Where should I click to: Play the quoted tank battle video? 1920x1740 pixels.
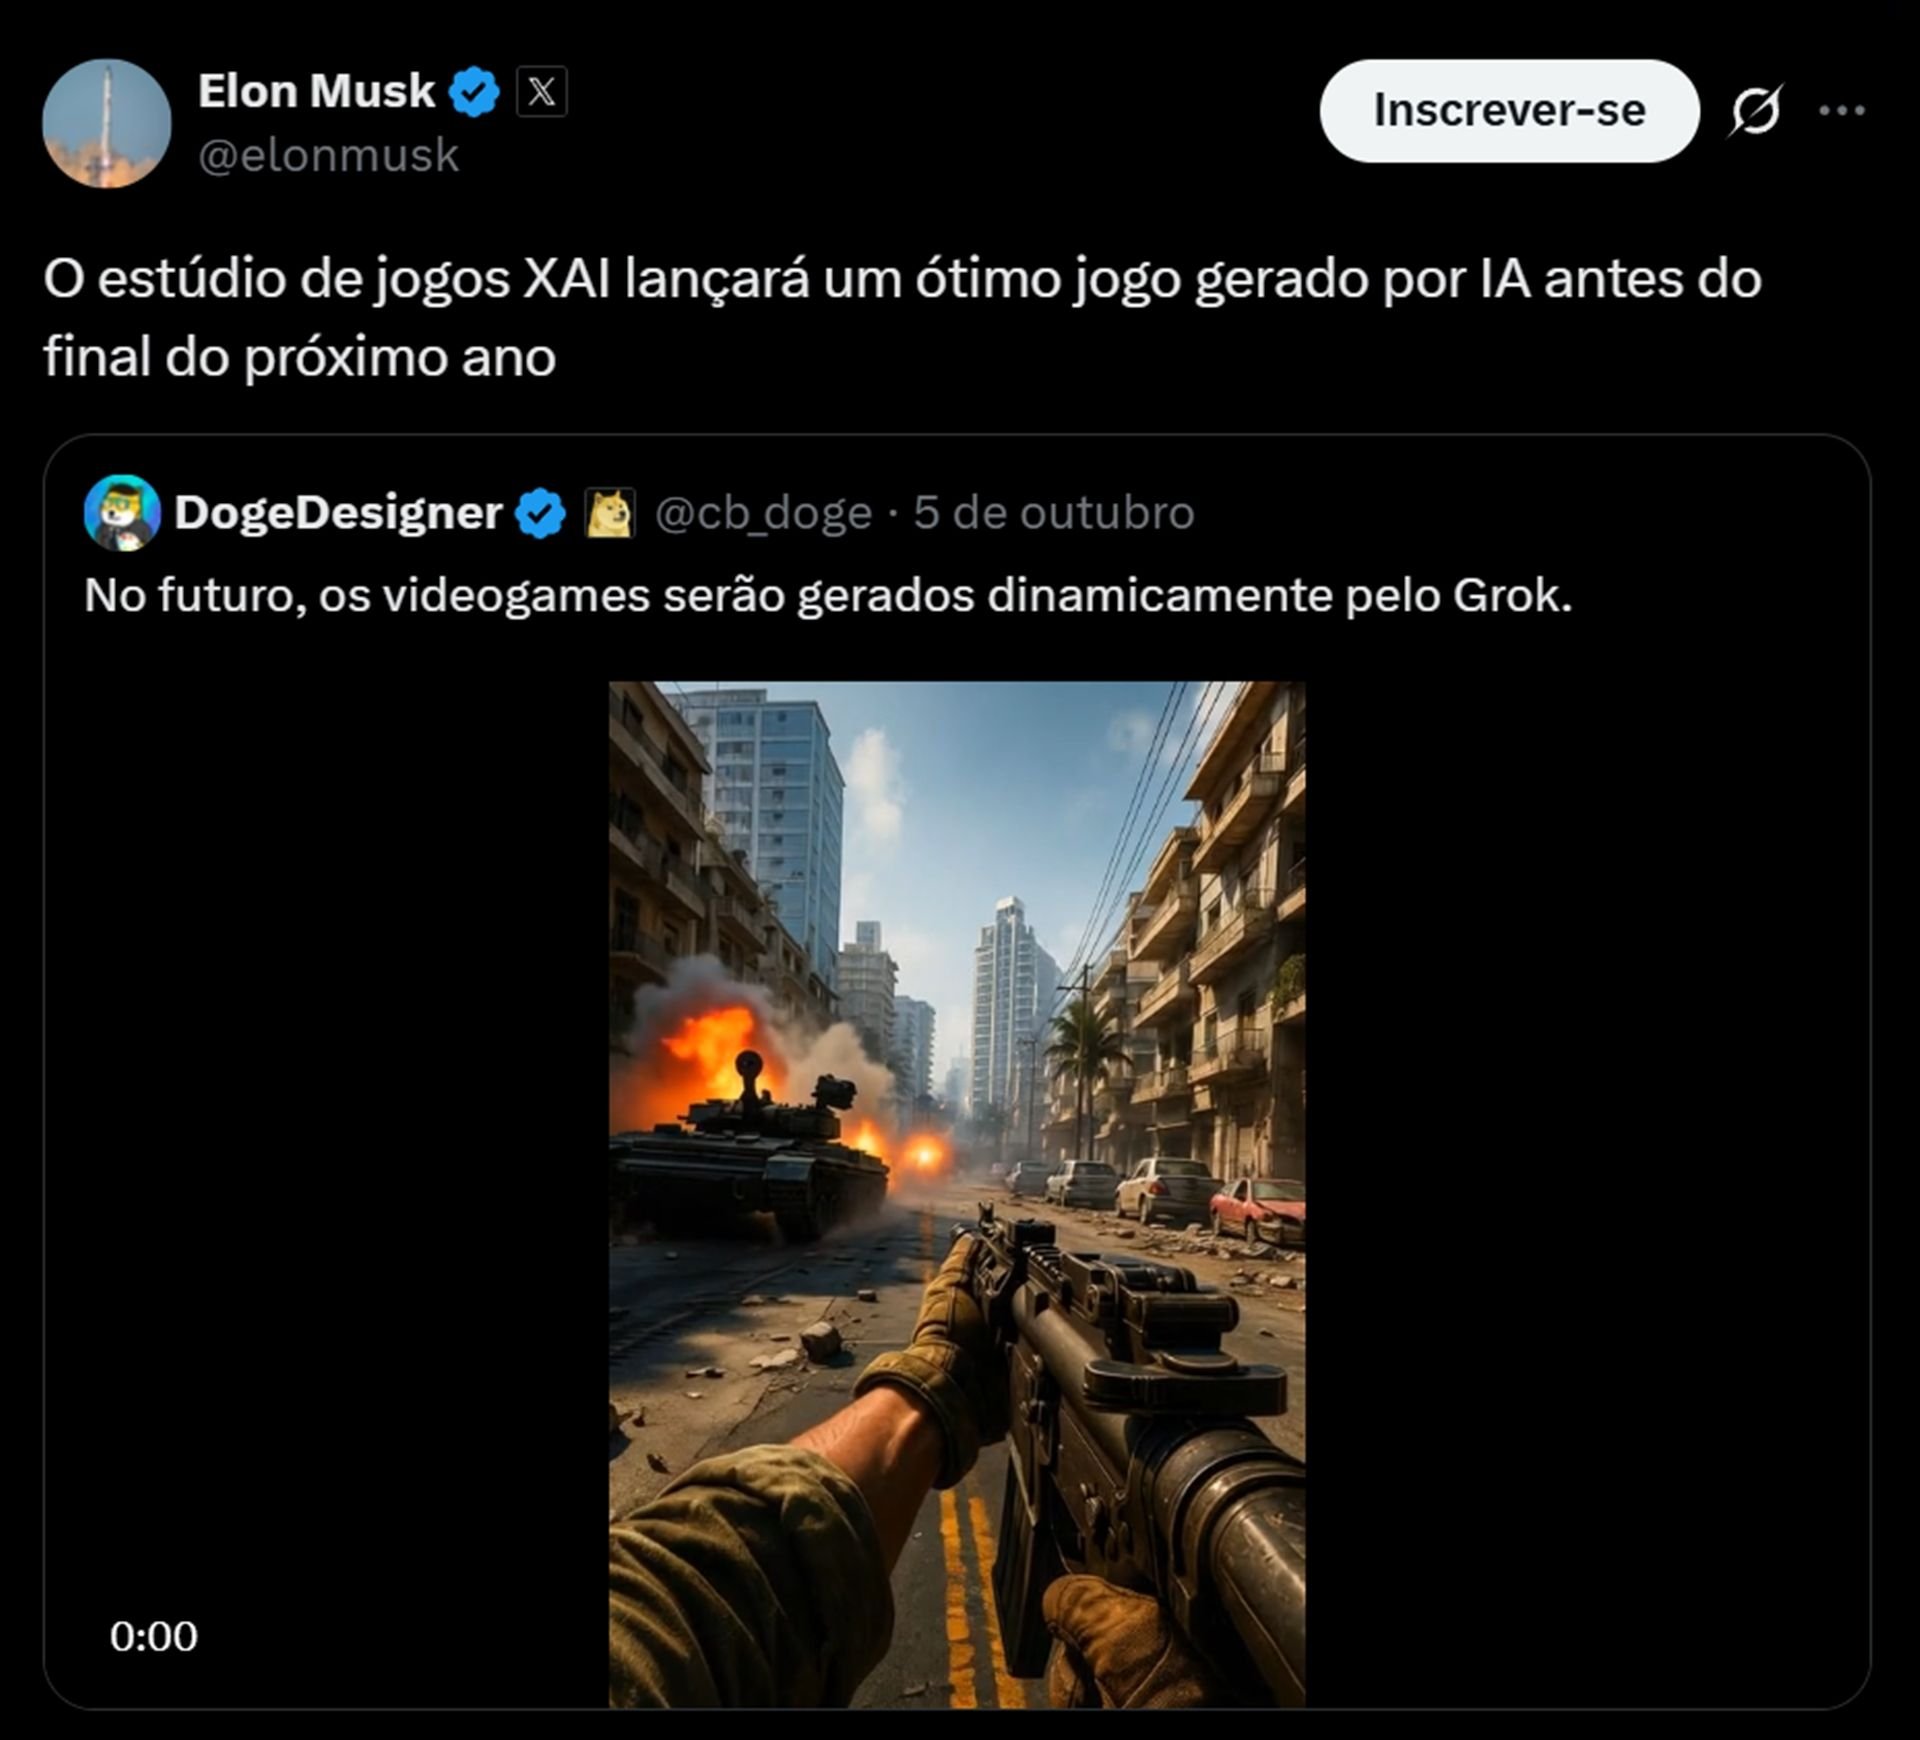coord(957,1194)
